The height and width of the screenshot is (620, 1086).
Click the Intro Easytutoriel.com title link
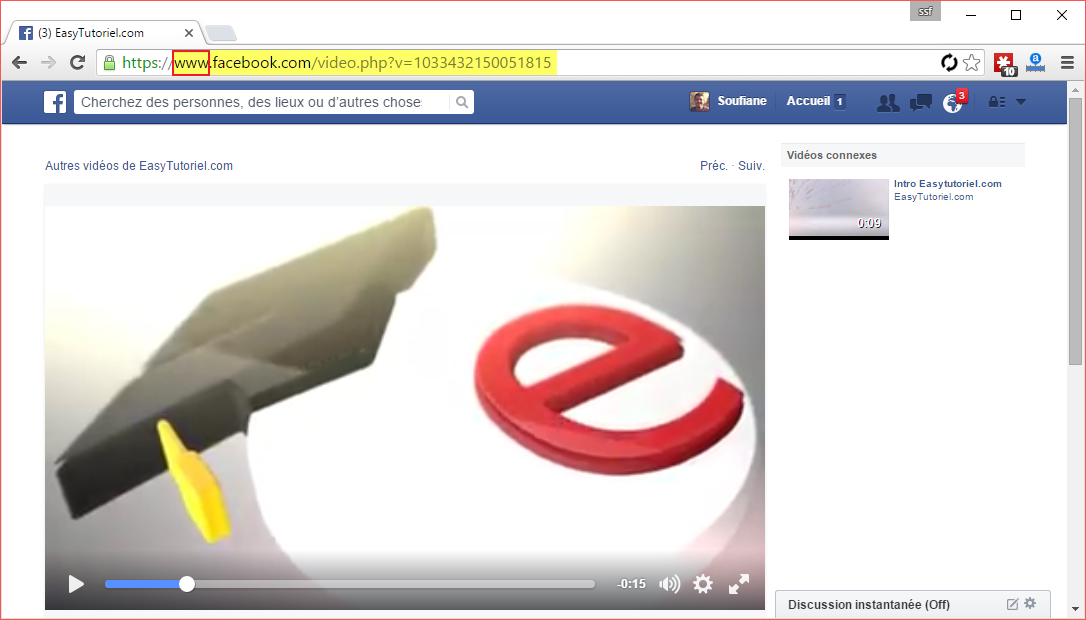point(947,184)
